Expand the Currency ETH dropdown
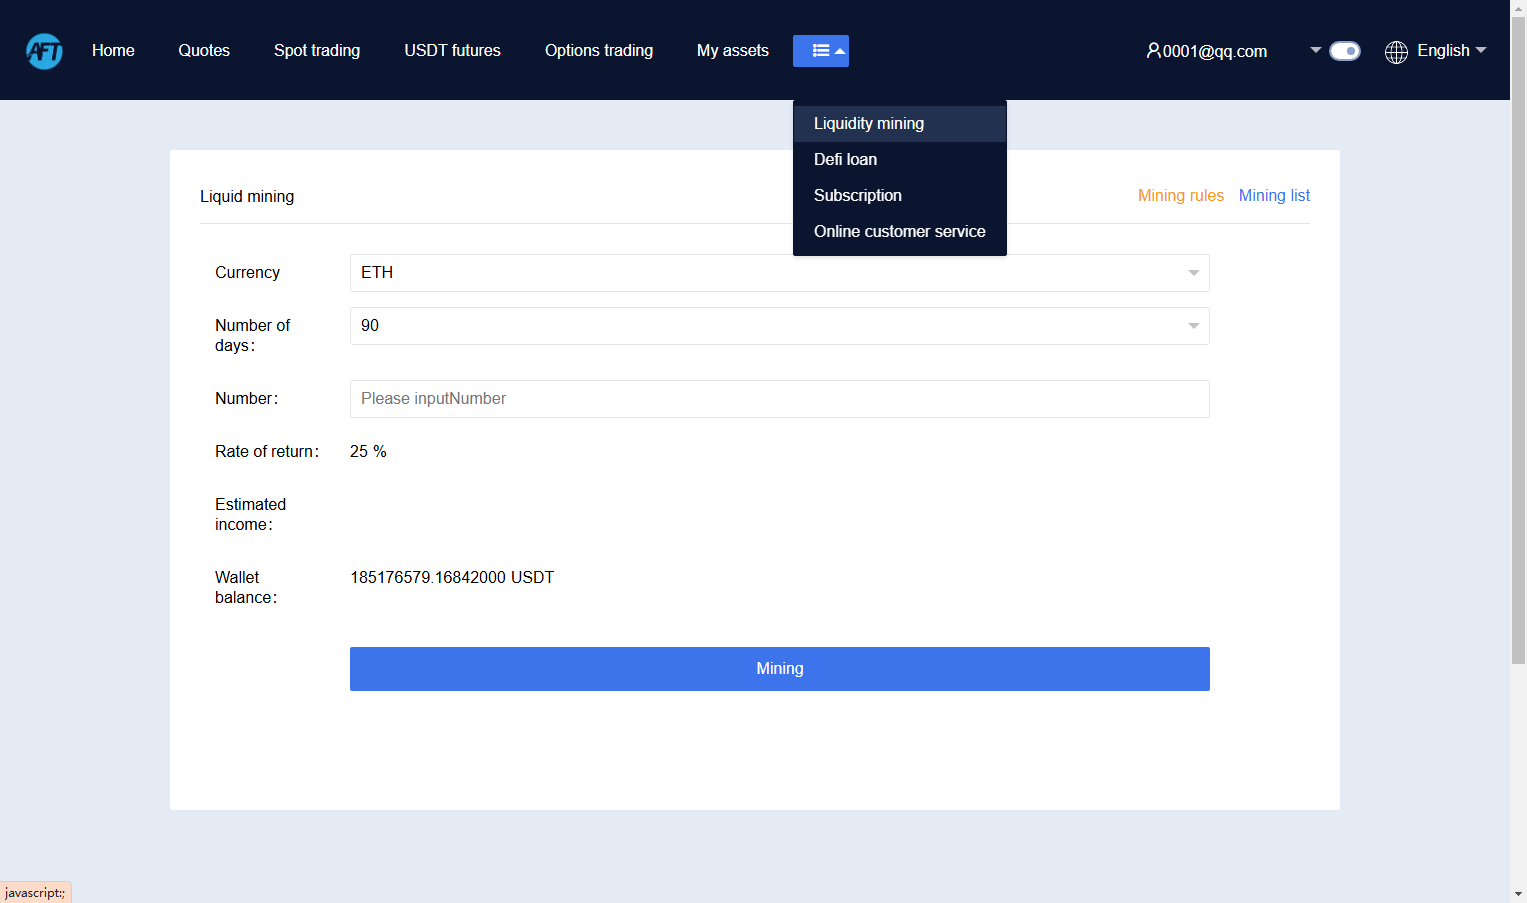 point(780,273)
